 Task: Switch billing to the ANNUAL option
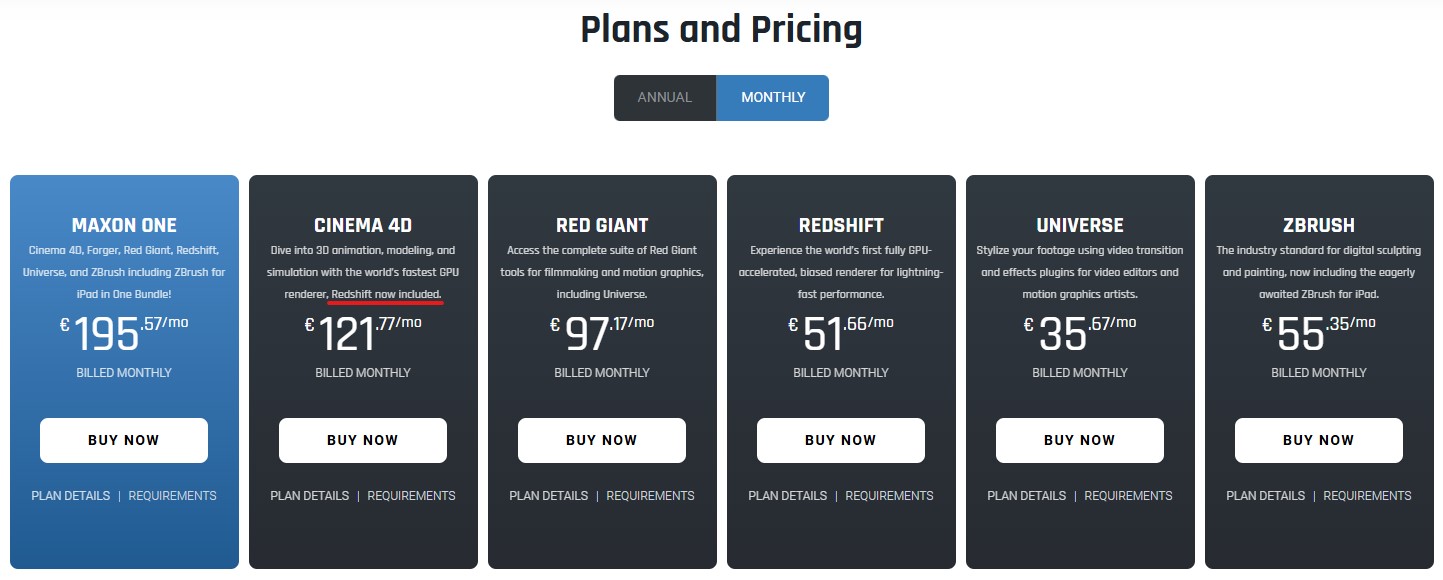(665, 98)
